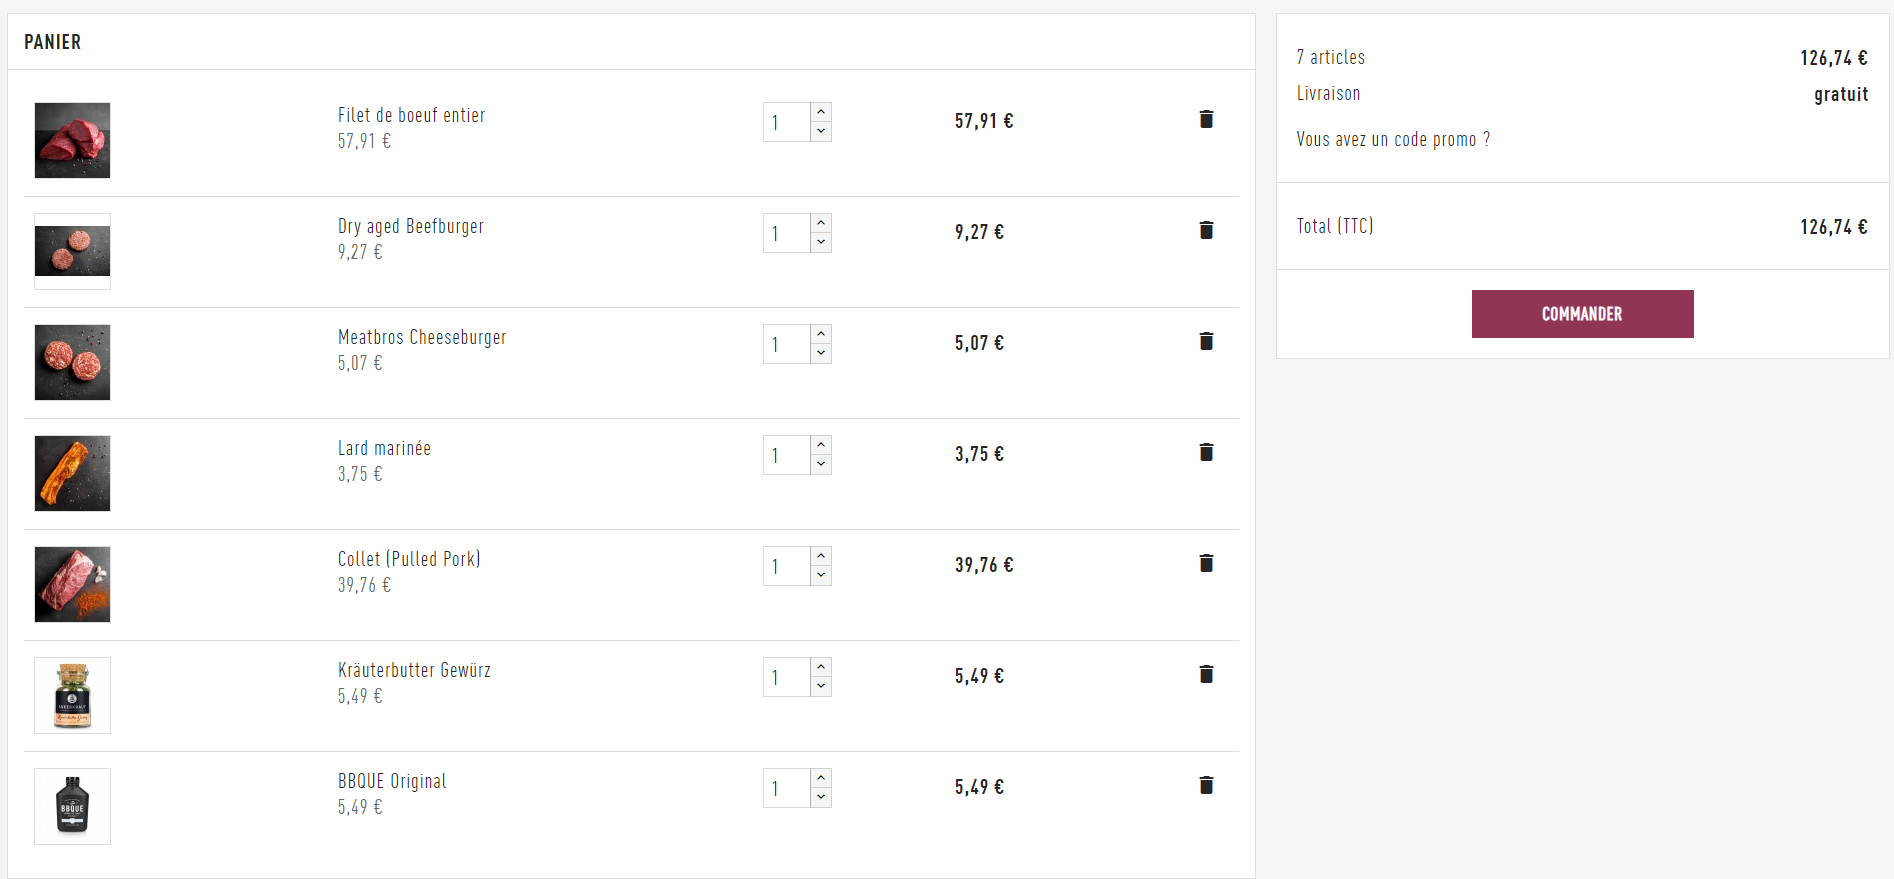Click the Kräuterbutter Gewürz quantity field

[x=786, y=678]
